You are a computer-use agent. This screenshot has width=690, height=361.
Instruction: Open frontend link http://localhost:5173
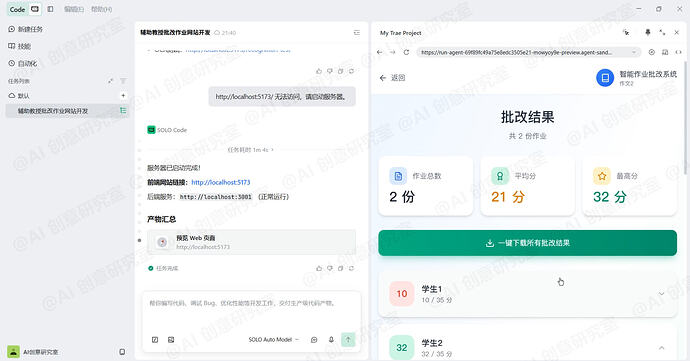221,182
